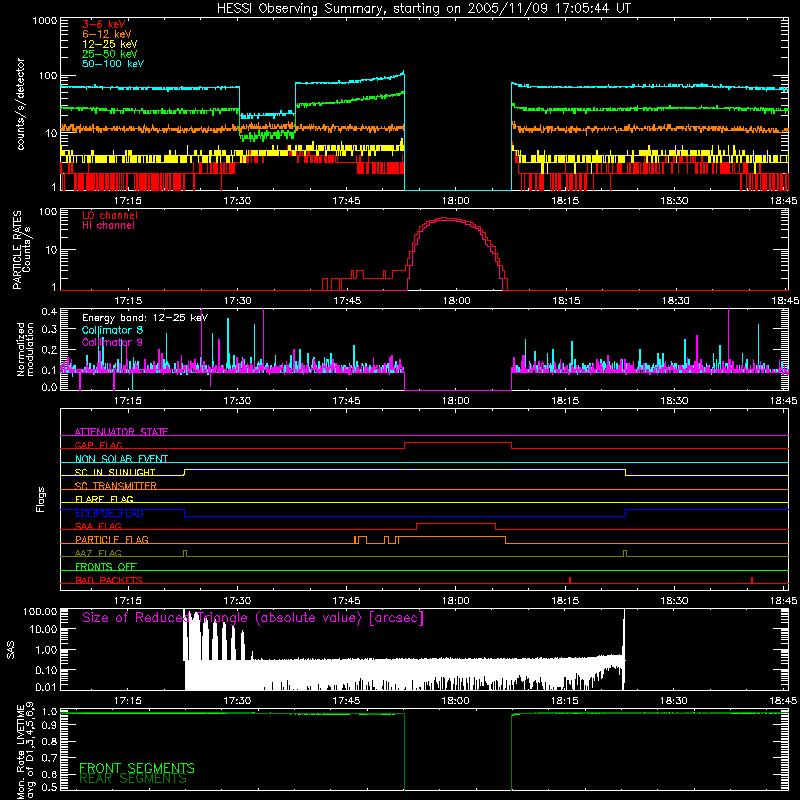
Task: Select the 'Collimator 8' legend label
Action: pyautogui.click(x=112, y=330)
